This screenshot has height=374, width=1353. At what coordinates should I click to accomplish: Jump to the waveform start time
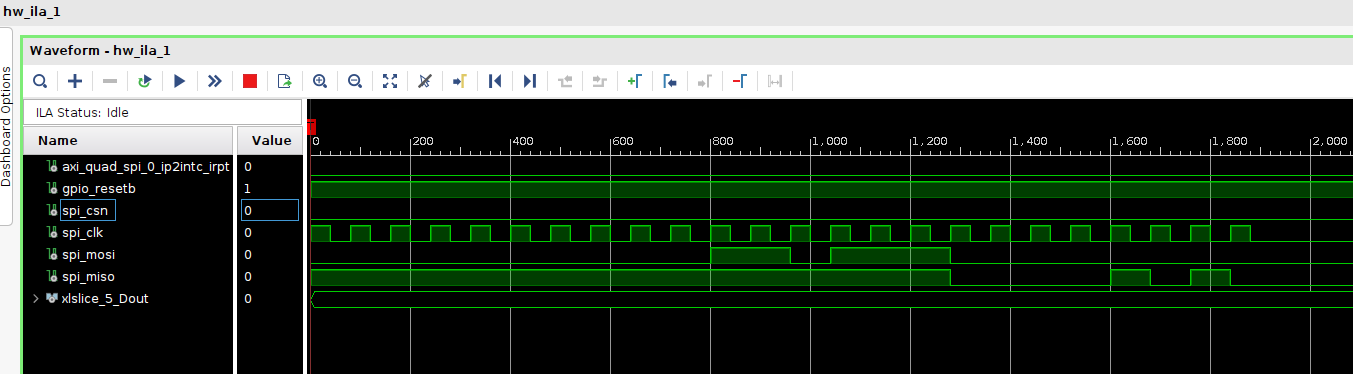494,81
